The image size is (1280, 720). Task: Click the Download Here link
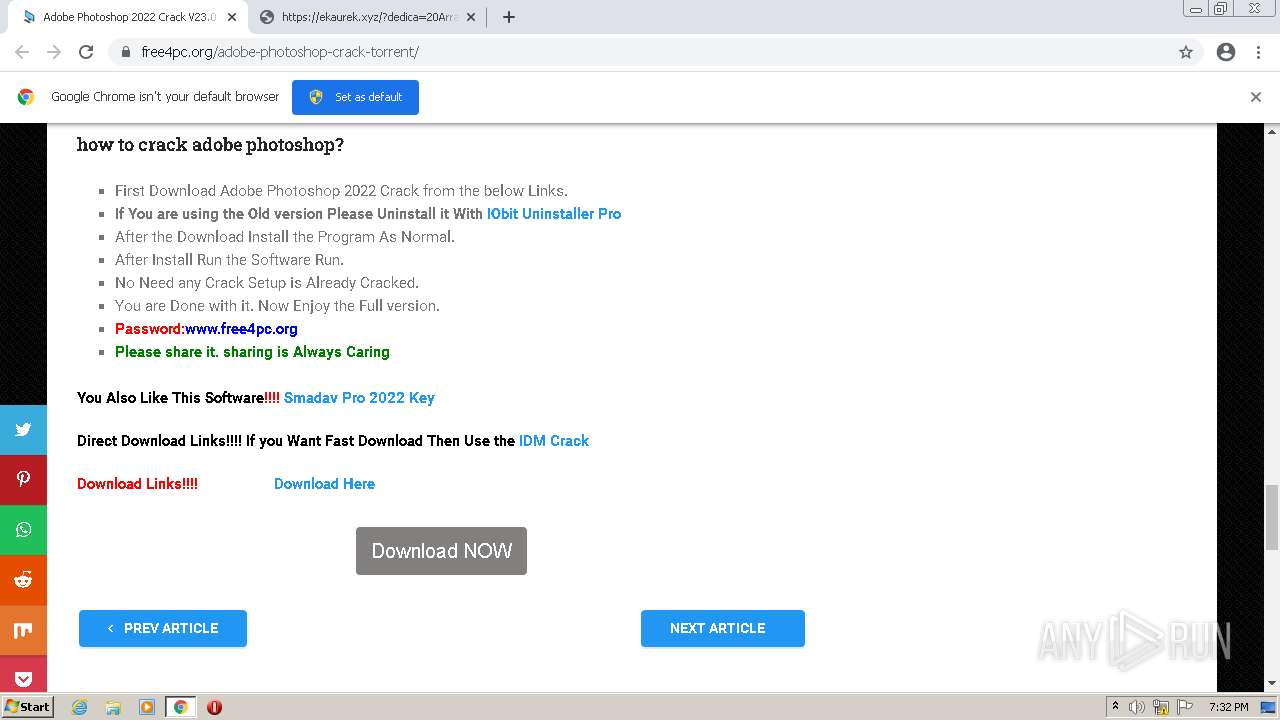pyautogui.click(x=324, y=484)
